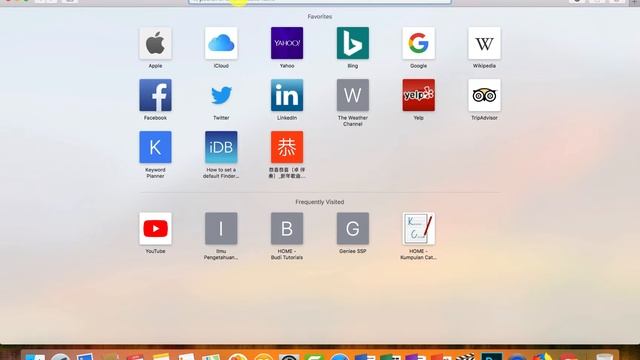The height and width of the screenshot is (360, 640).
Task: Open the TripAdvisor owl favorite
Action: (x=484, y=95)
